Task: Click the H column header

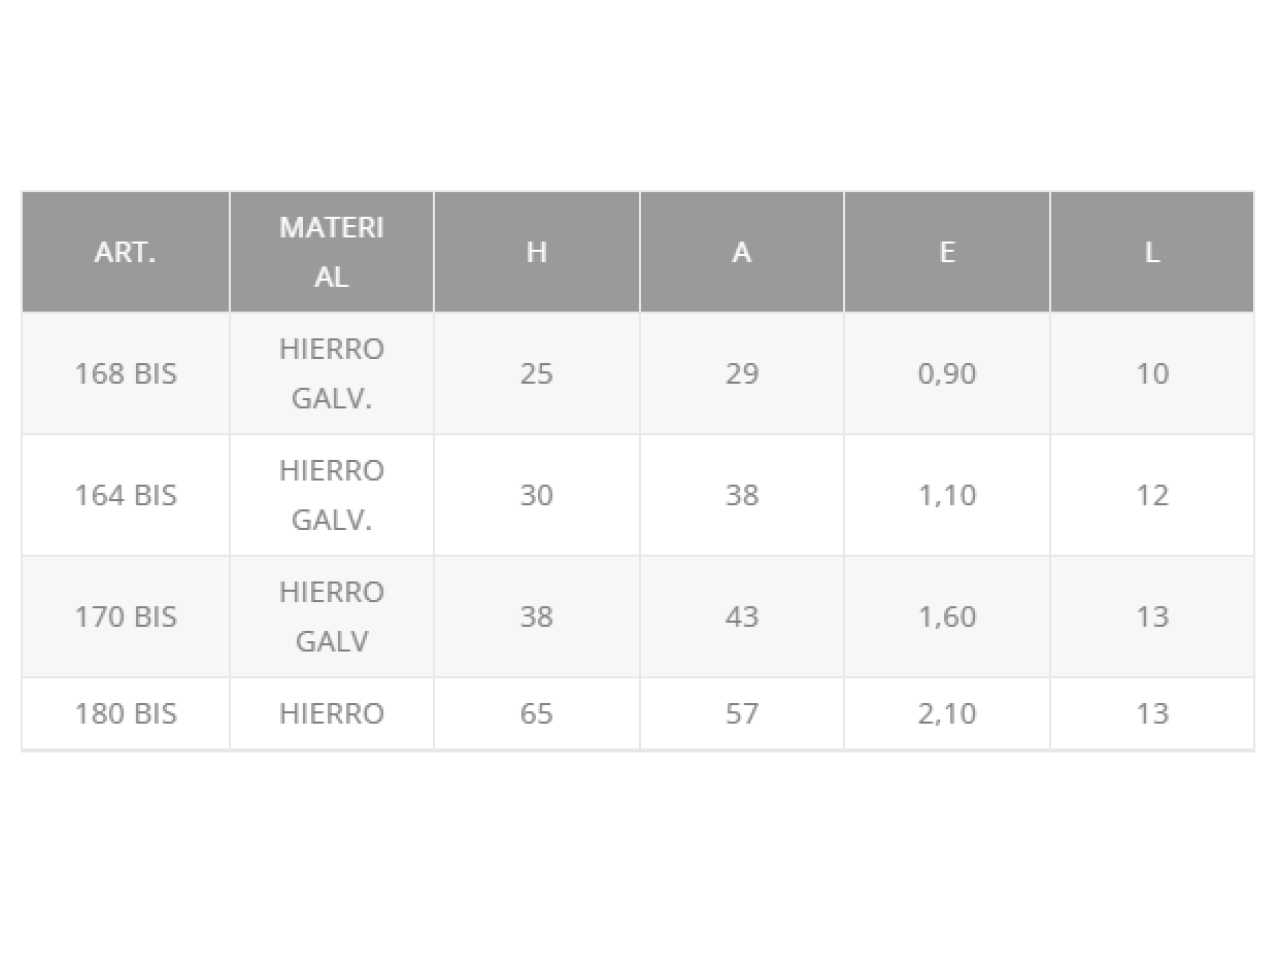Action: point(536,252)
